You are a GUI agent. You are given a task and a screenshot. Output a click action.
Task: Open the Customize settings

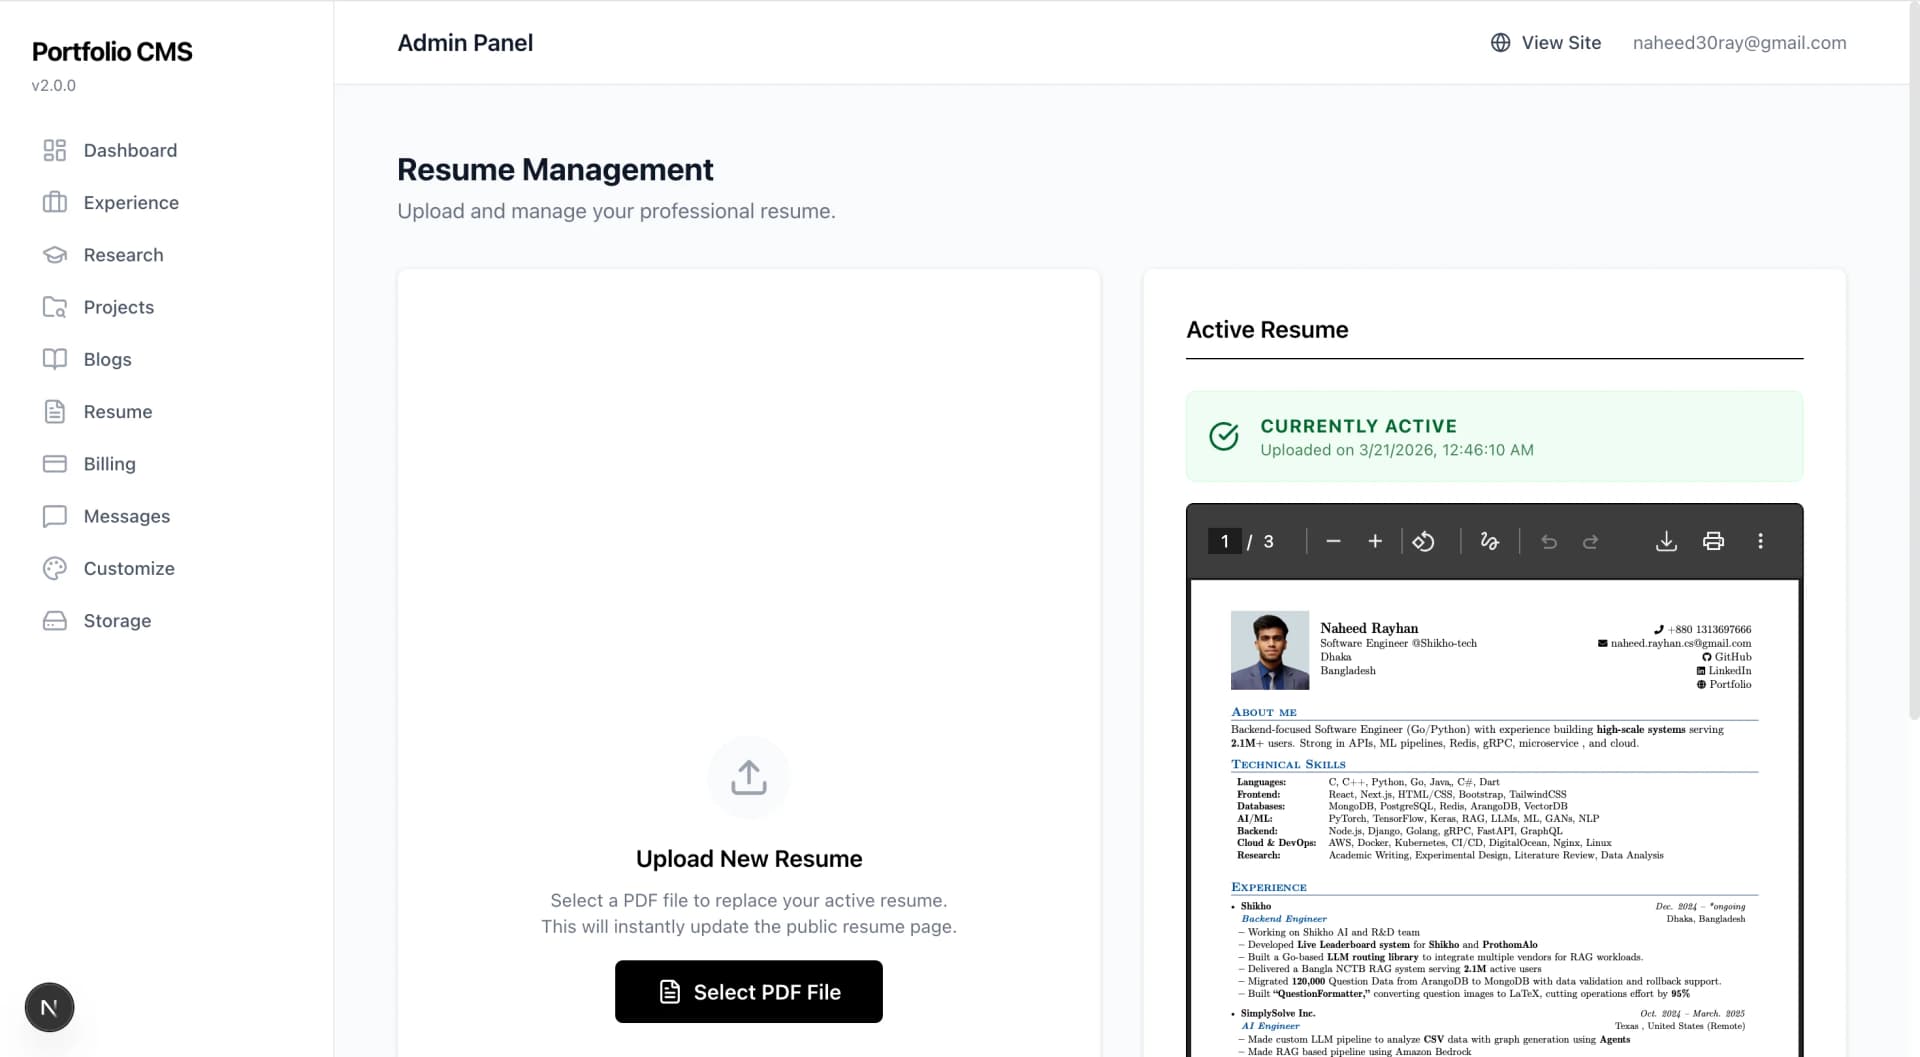(x=129, y=568)
